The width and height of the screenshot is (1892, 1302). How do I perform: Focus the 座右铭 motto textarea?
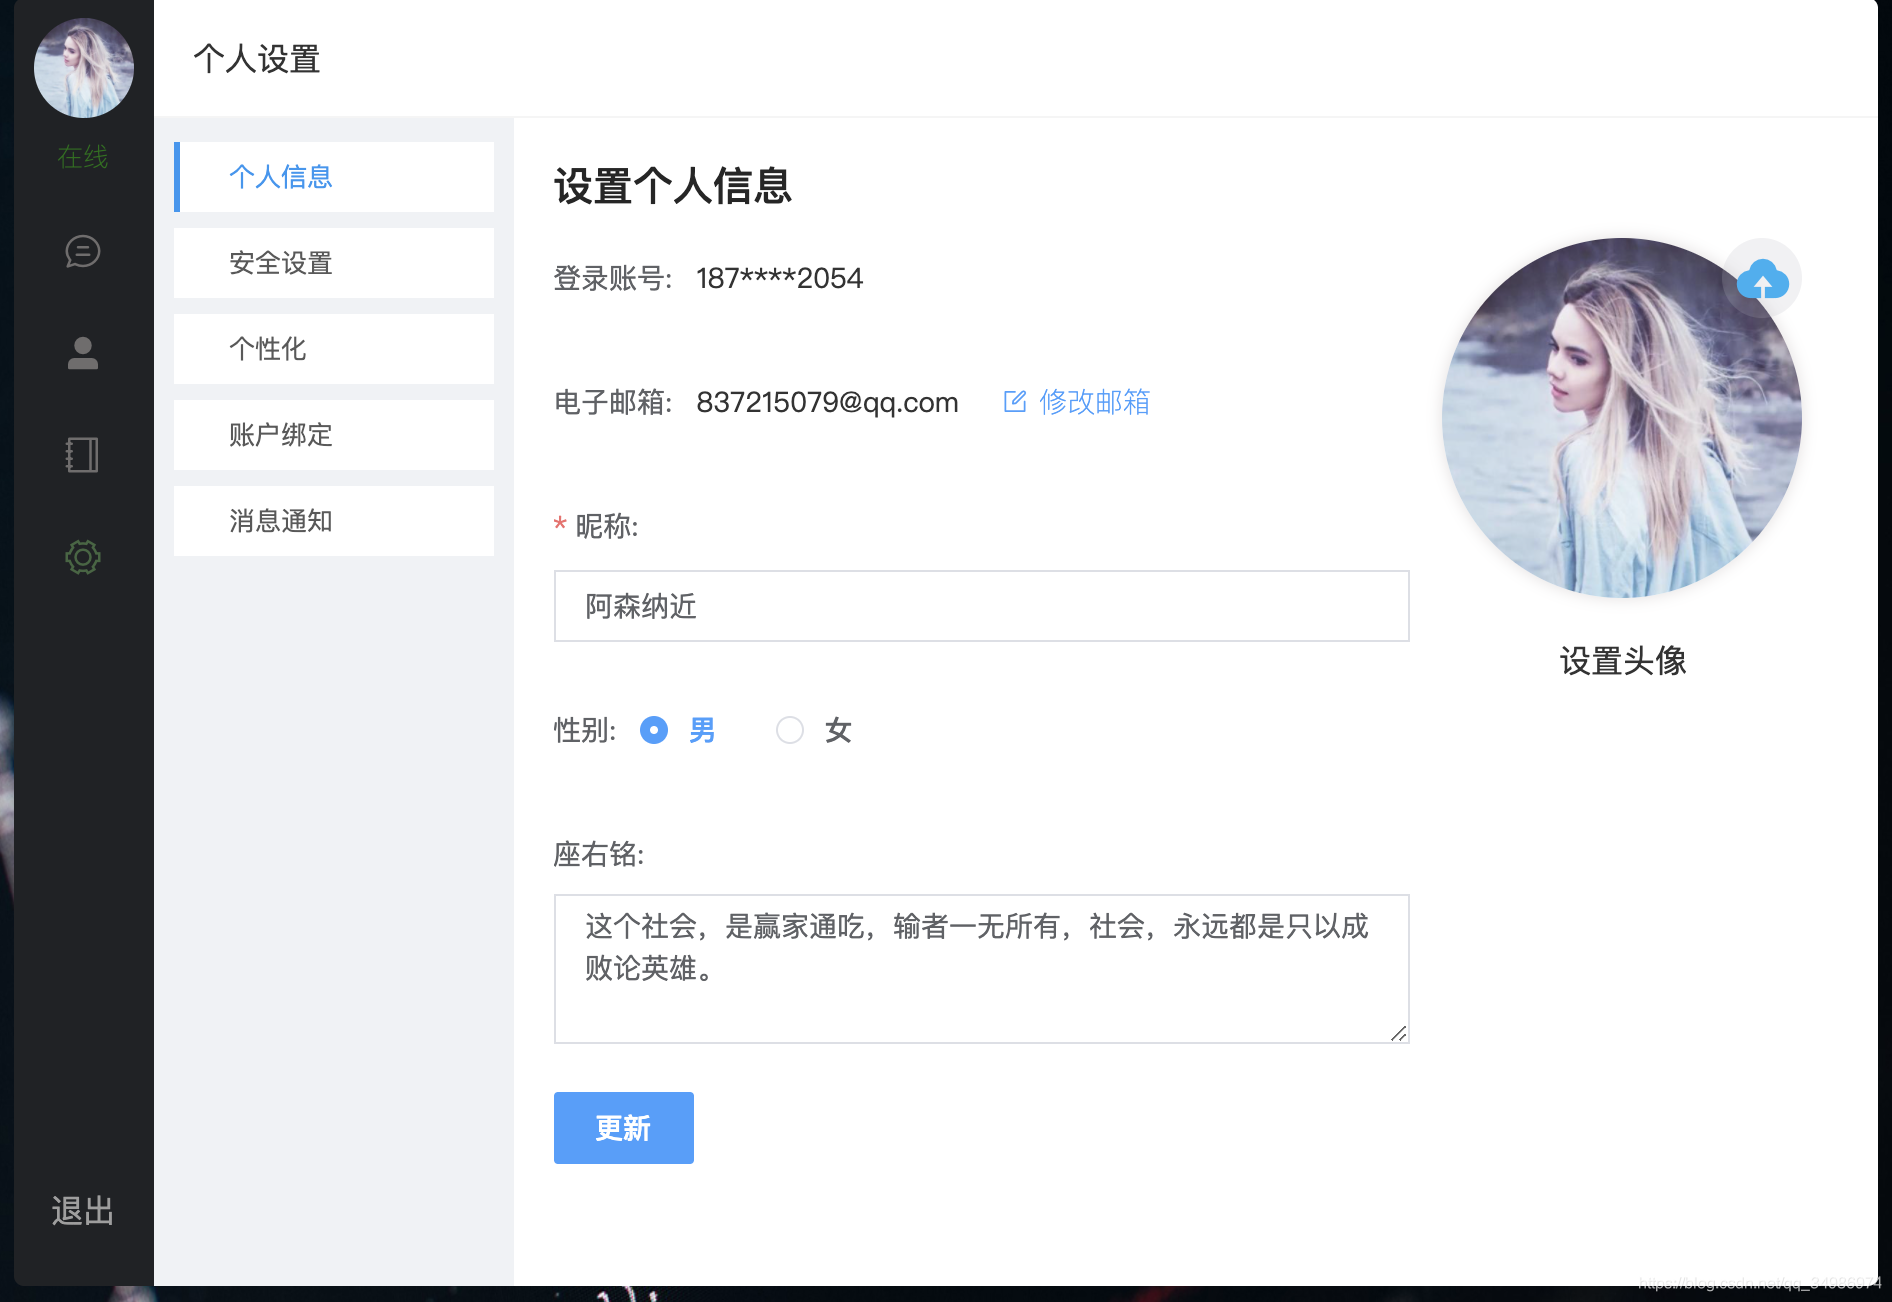pos(982,969)
